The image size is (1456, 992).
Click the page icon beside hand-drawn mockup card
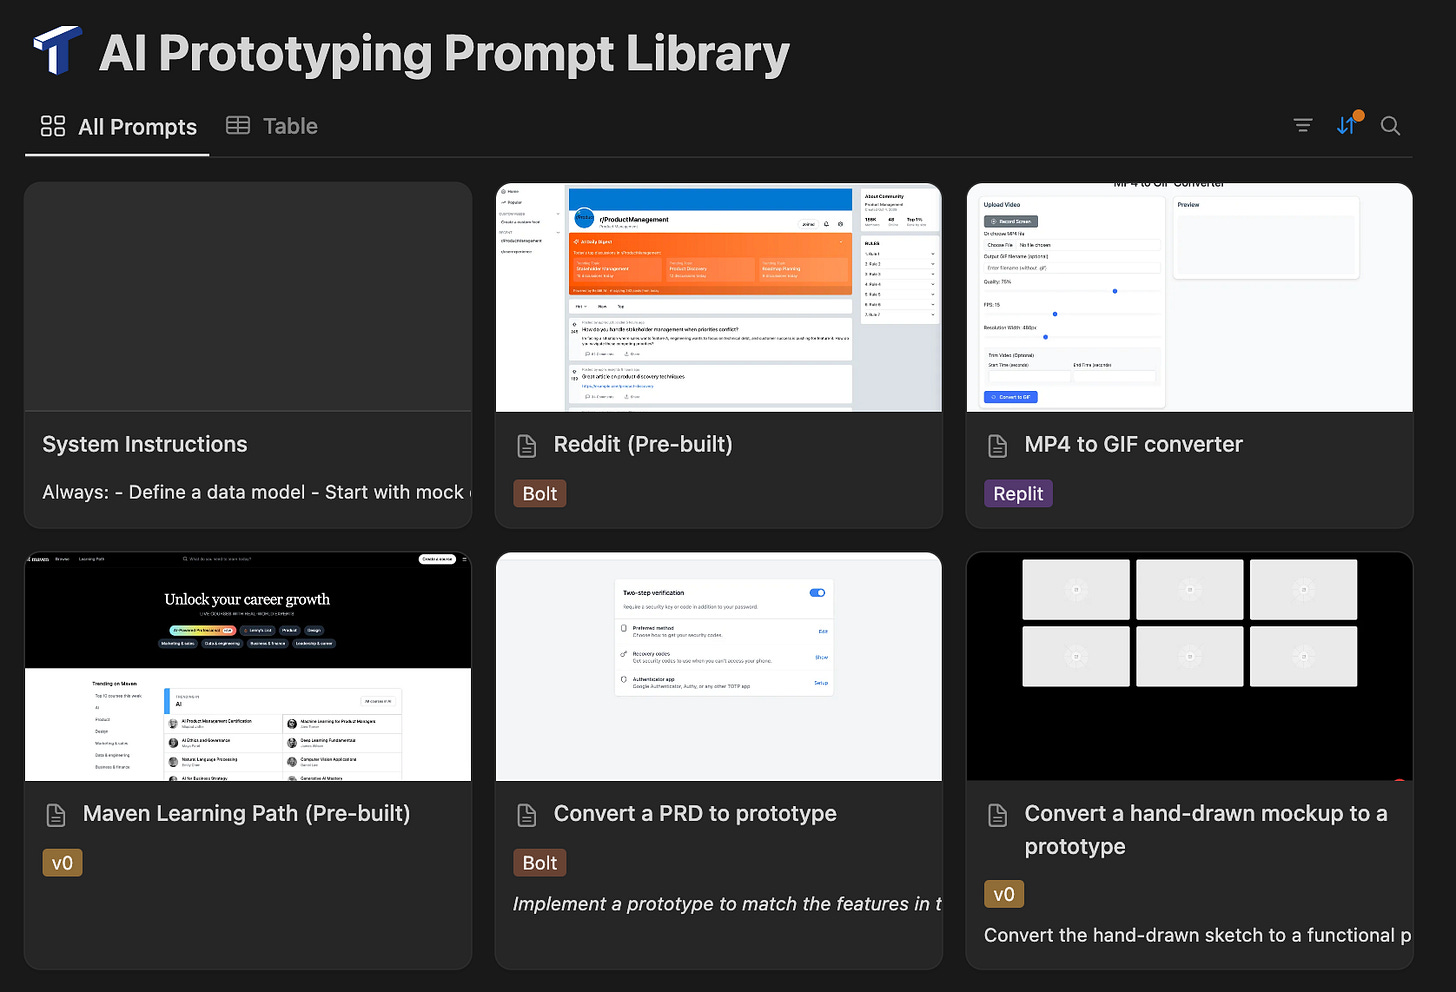[998, 815]
